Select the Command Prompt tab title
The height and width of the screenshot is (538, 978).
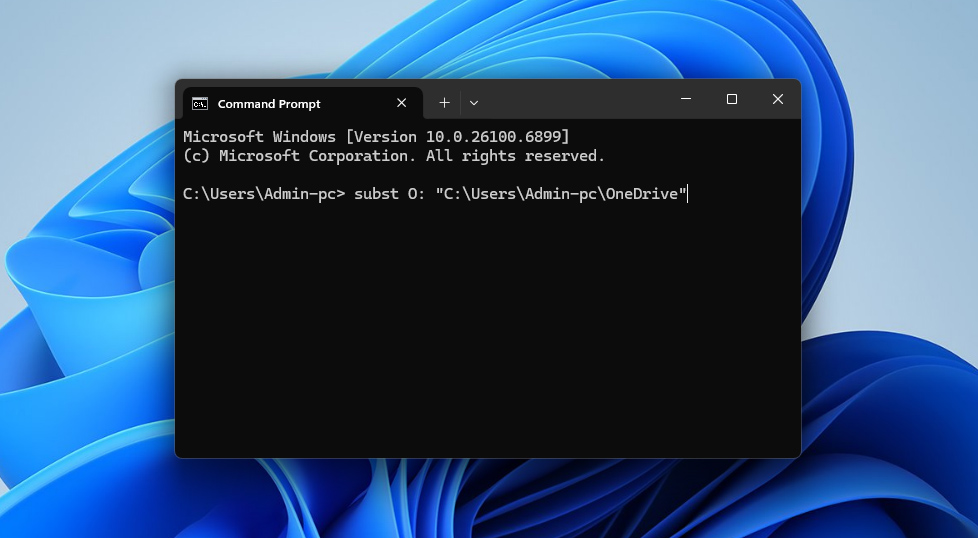(269, 104)
